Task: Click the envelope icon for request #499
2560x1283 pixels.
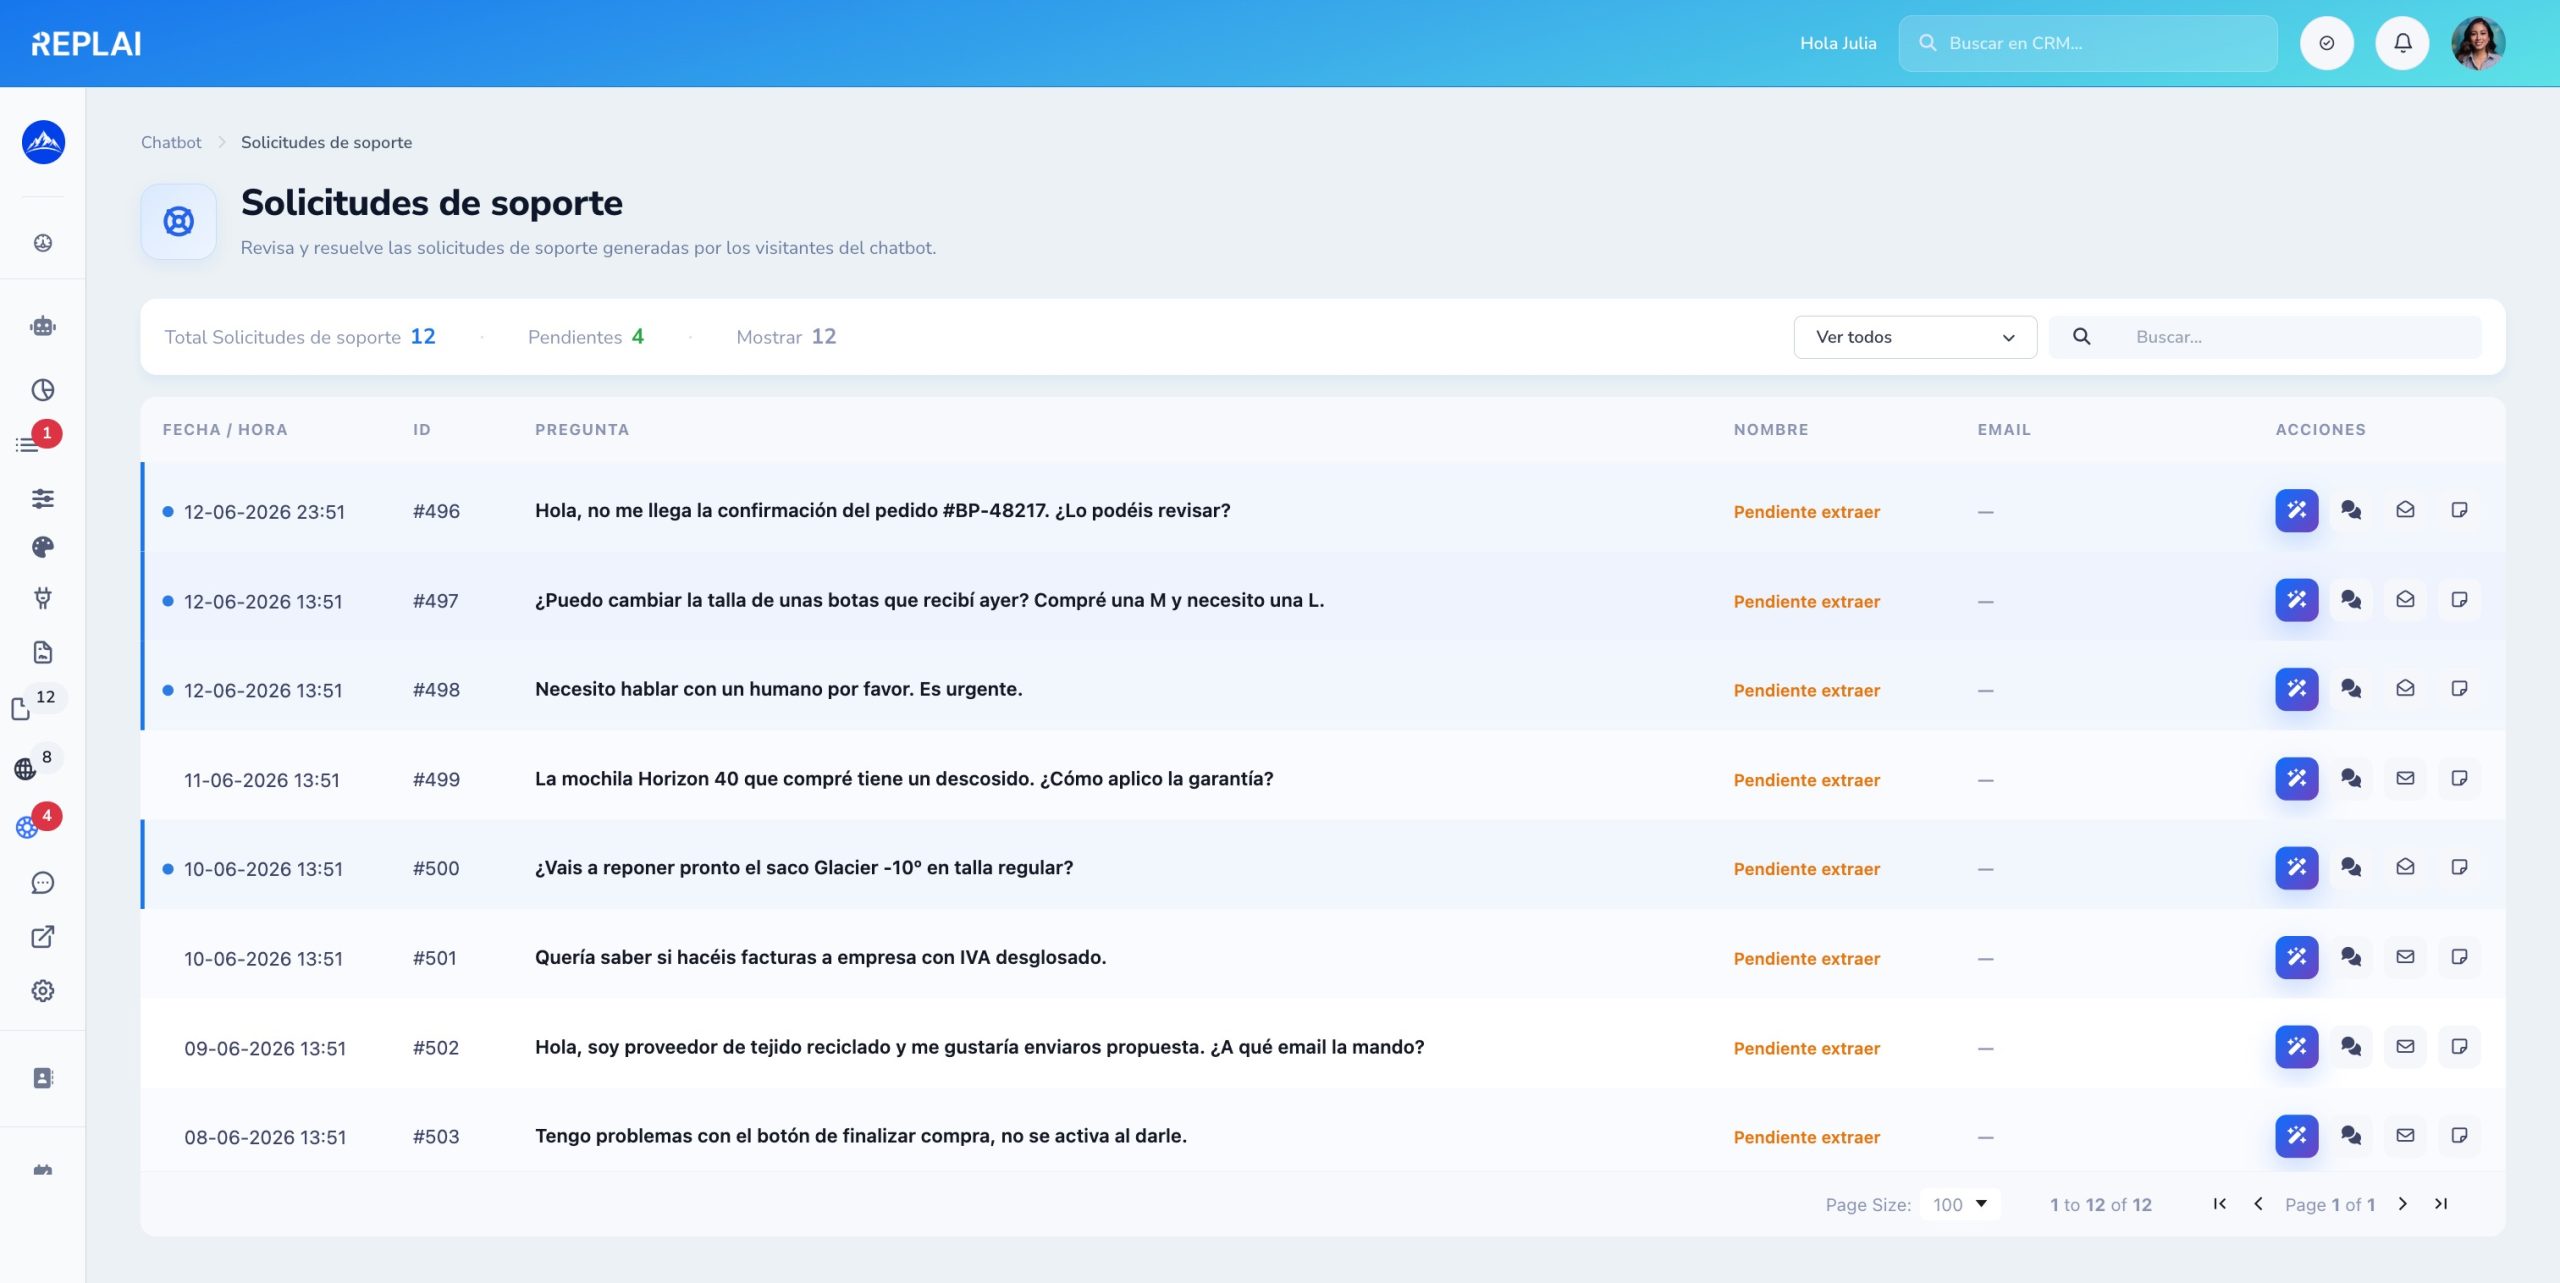Action: (x=2404, y=778)
